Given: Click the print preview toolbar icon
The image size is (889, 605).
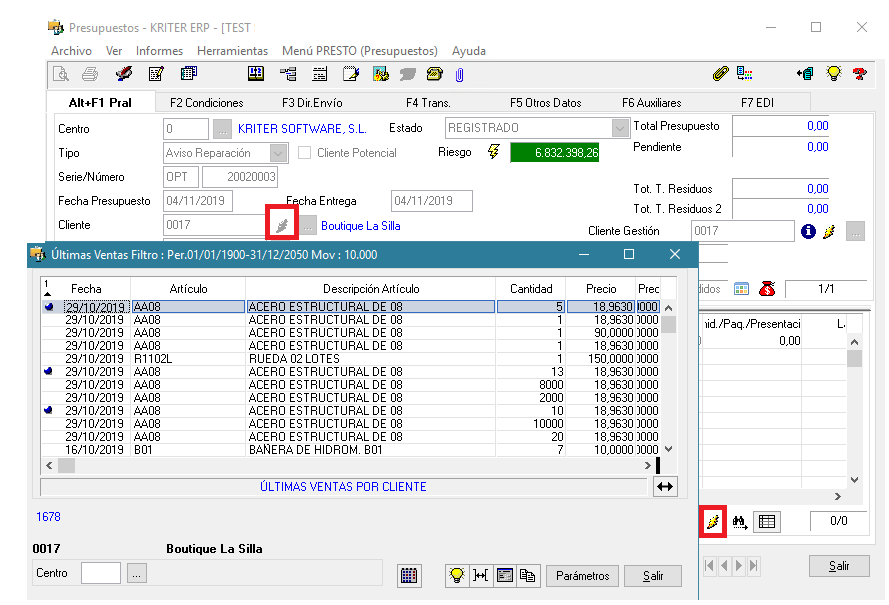Looking at the screenshot, I should (x=61, y=74).
